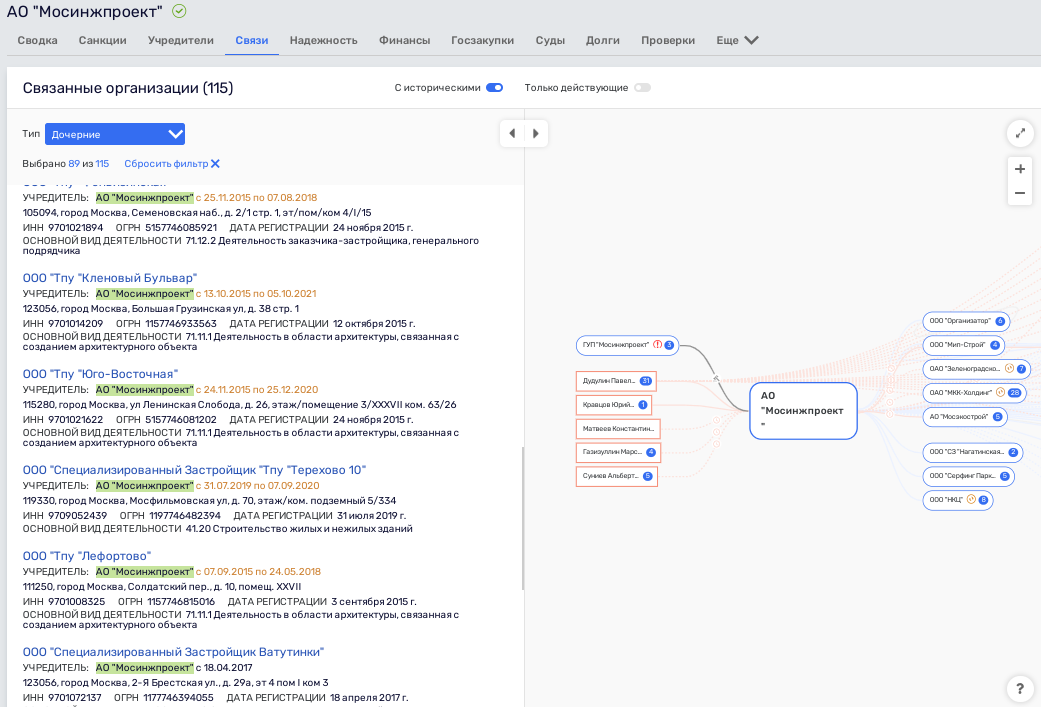The width and height of the screenshot is (1041, 707).
Task: Click badge 5 on ООО "Серфинг Парк..." node
Action: pyautogui.click(x=1004, y=476)
